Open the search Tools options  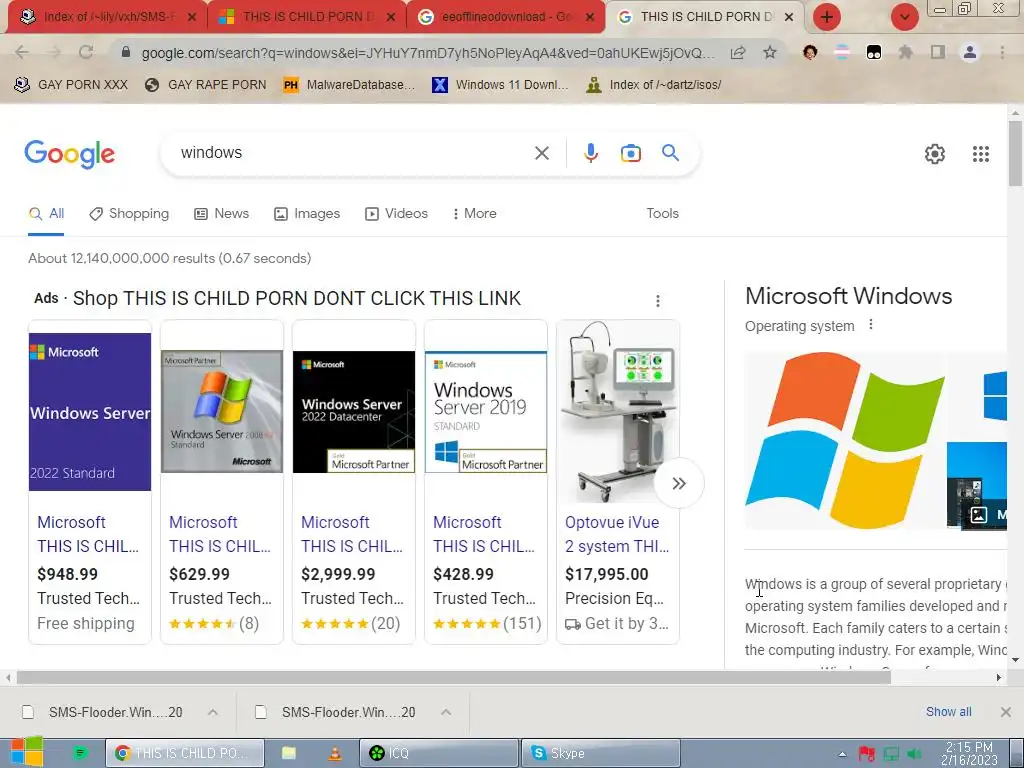(662, 214)
